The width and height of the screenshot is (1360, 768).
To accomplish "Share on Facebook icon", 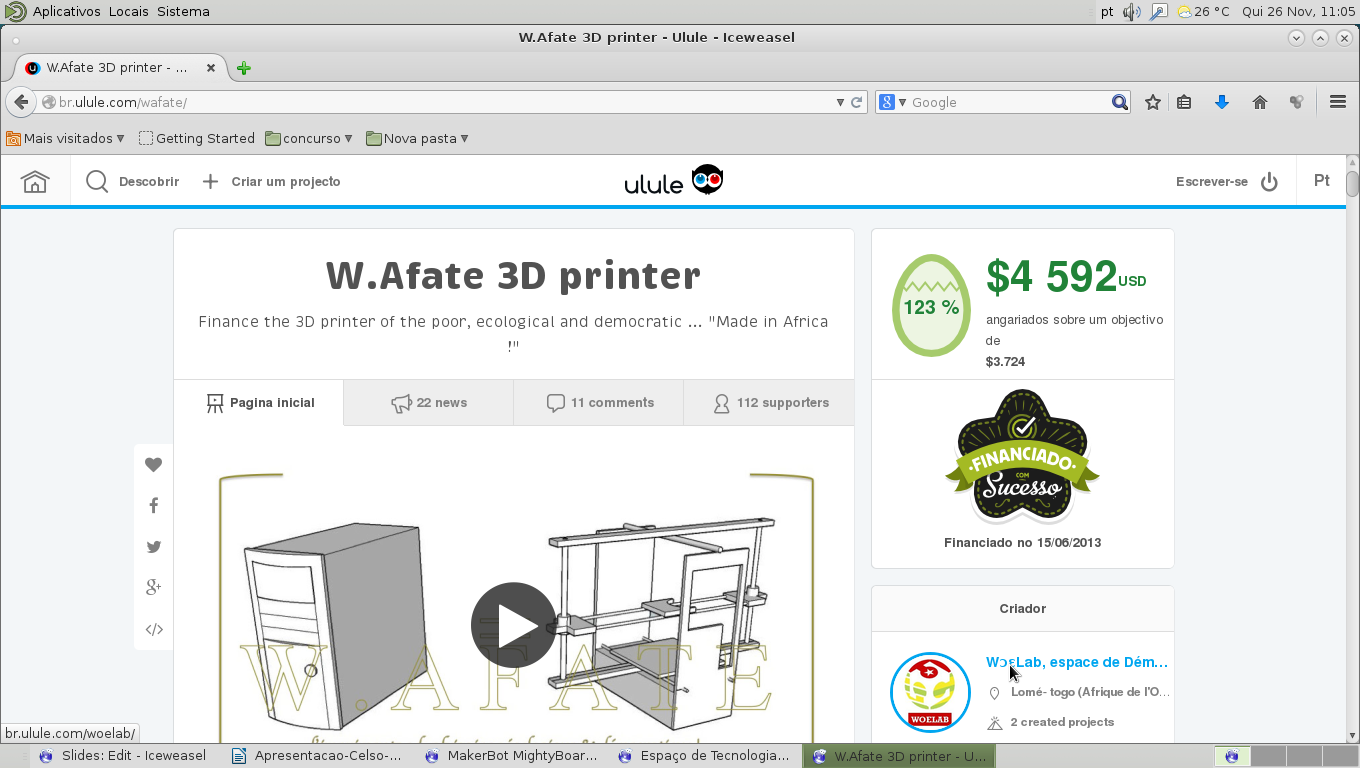I will pyautogui.click(x=153, y=506).
